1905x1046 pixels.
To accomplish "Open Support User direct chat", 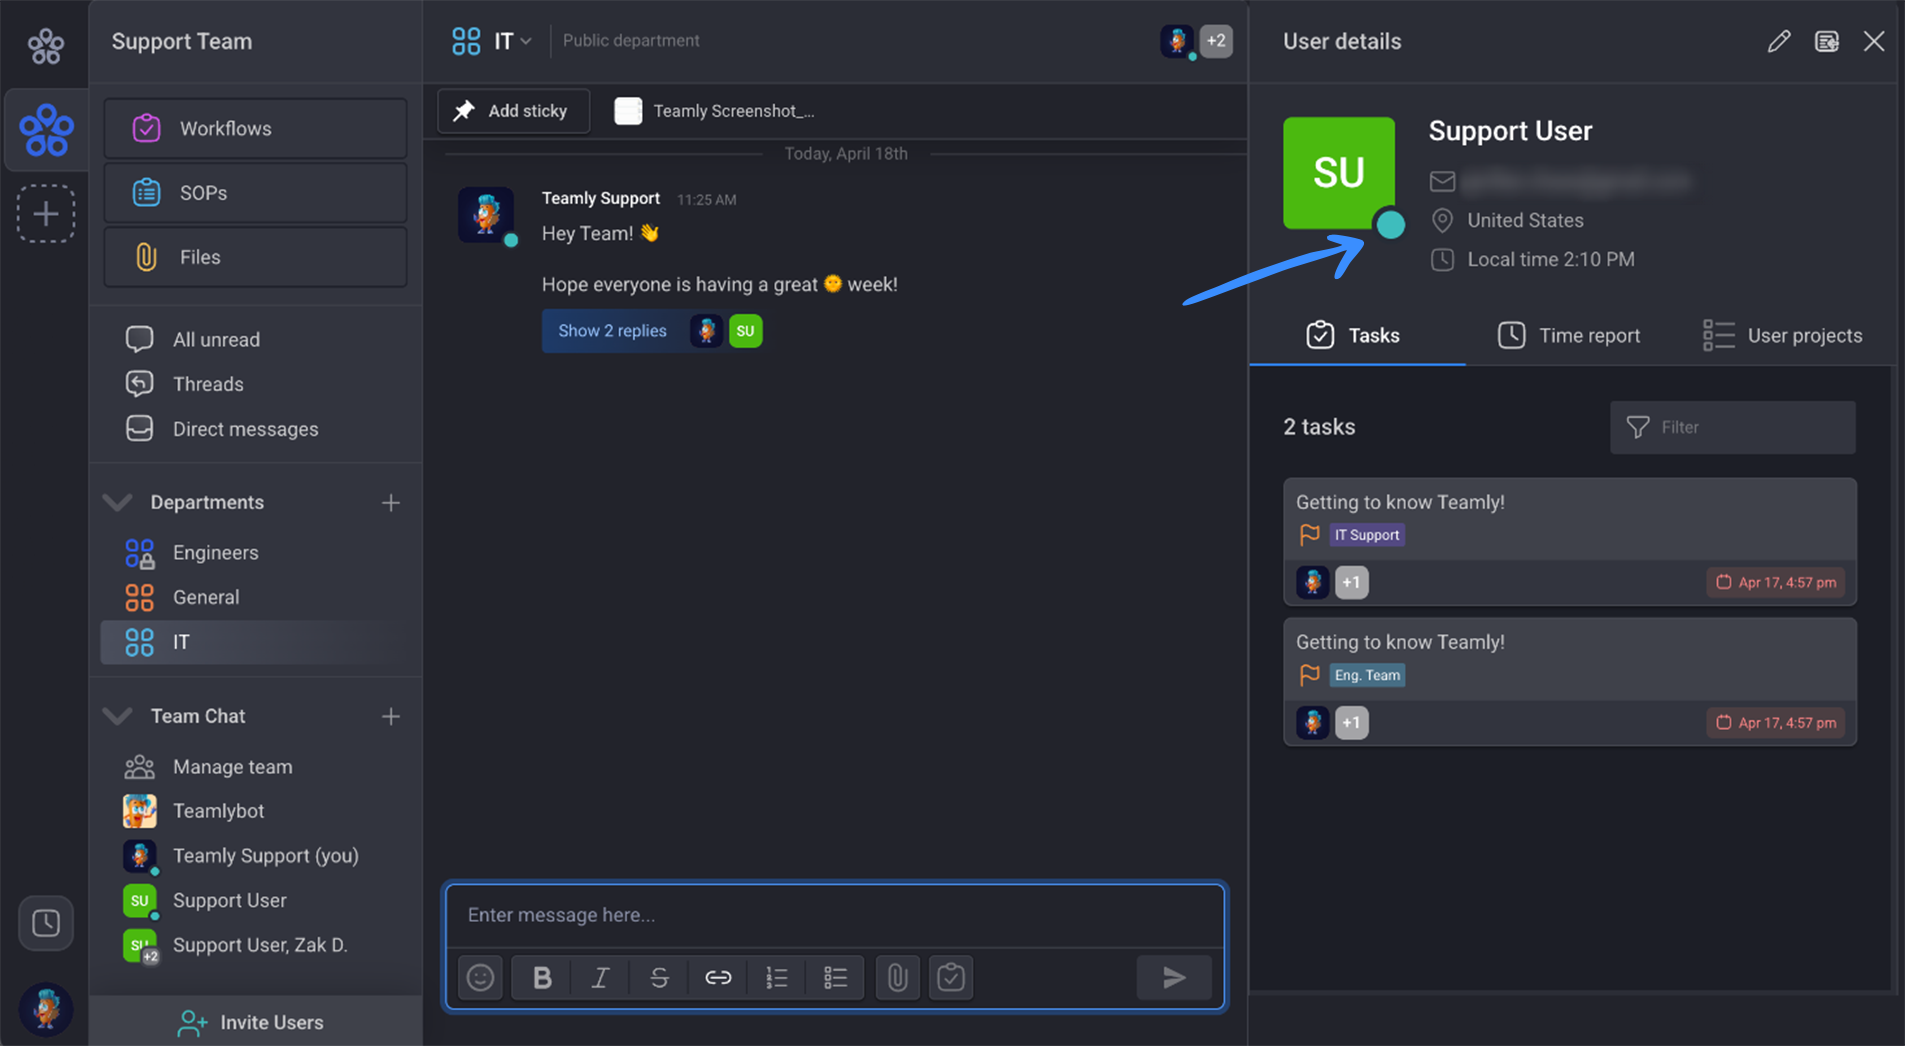I will 229,900.
